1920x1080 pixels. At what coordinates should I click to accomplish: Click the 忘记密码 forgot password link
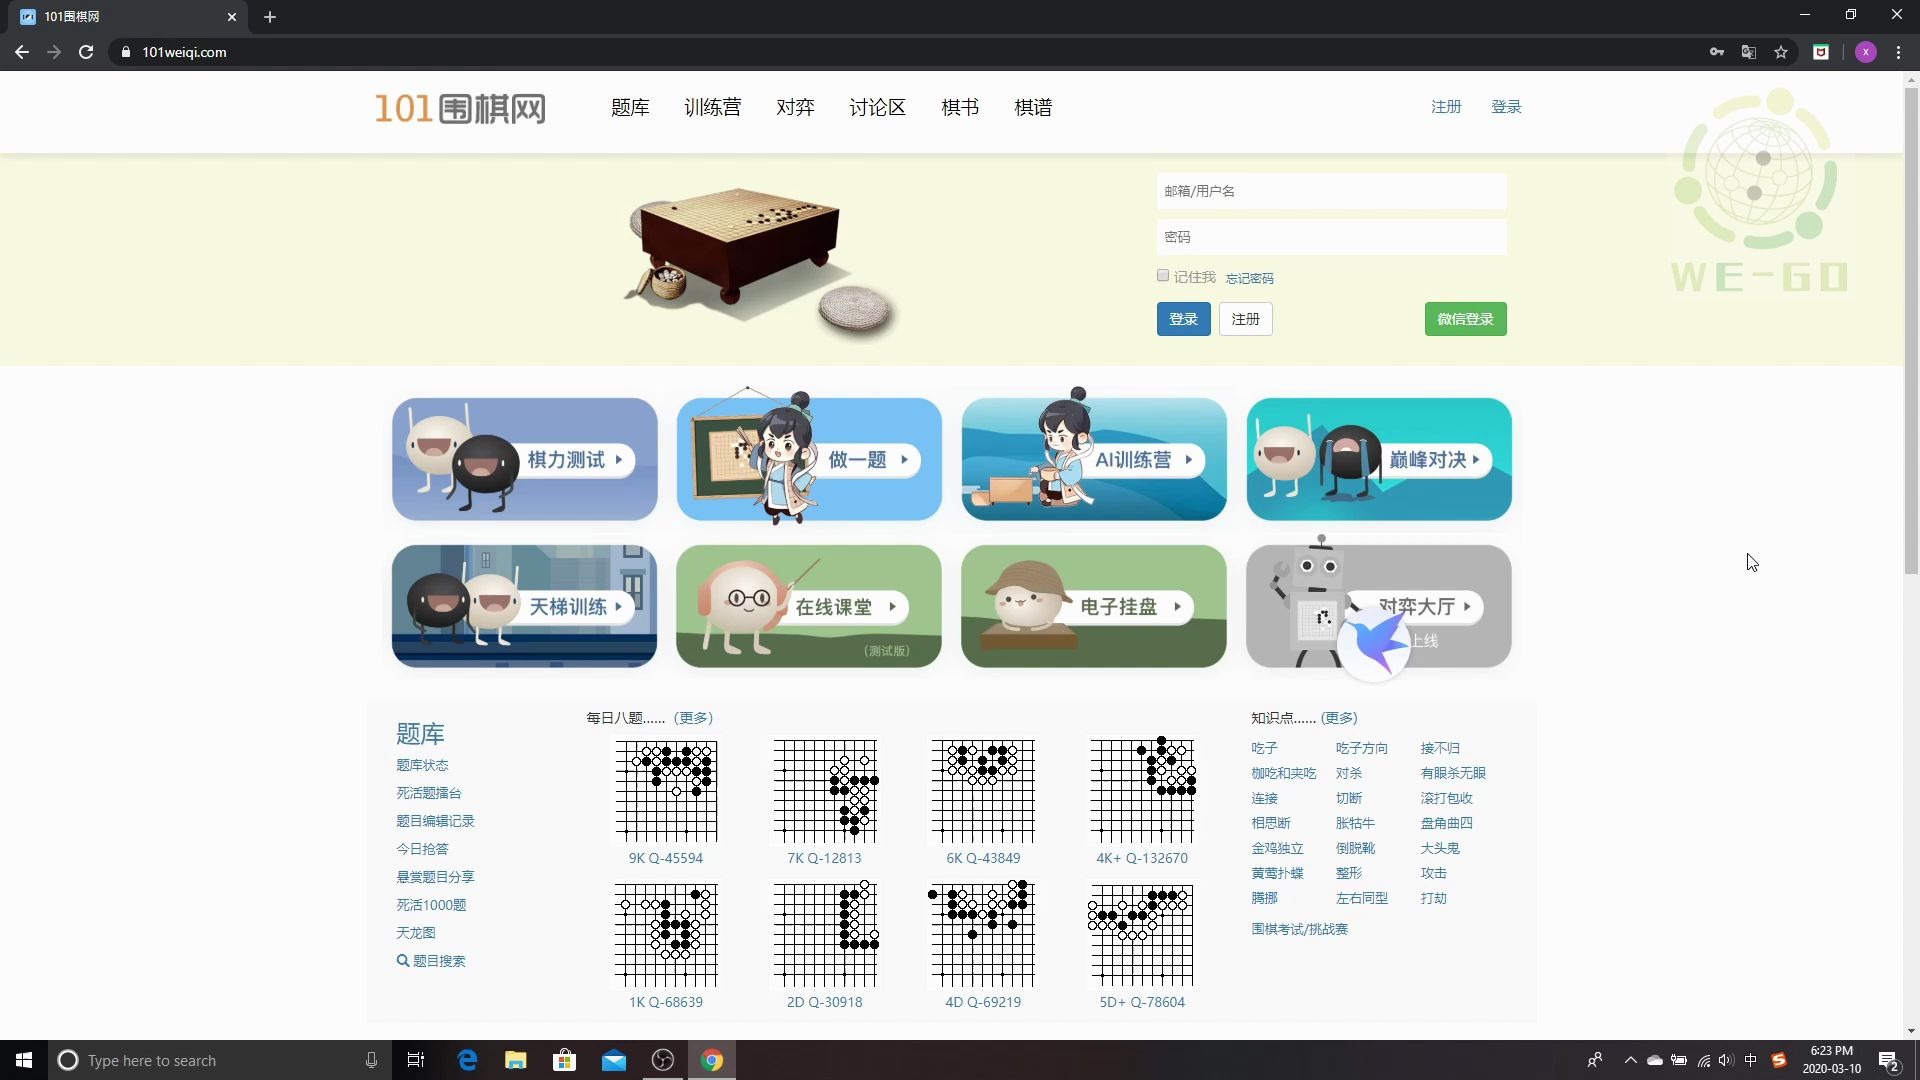(1250, 278)
